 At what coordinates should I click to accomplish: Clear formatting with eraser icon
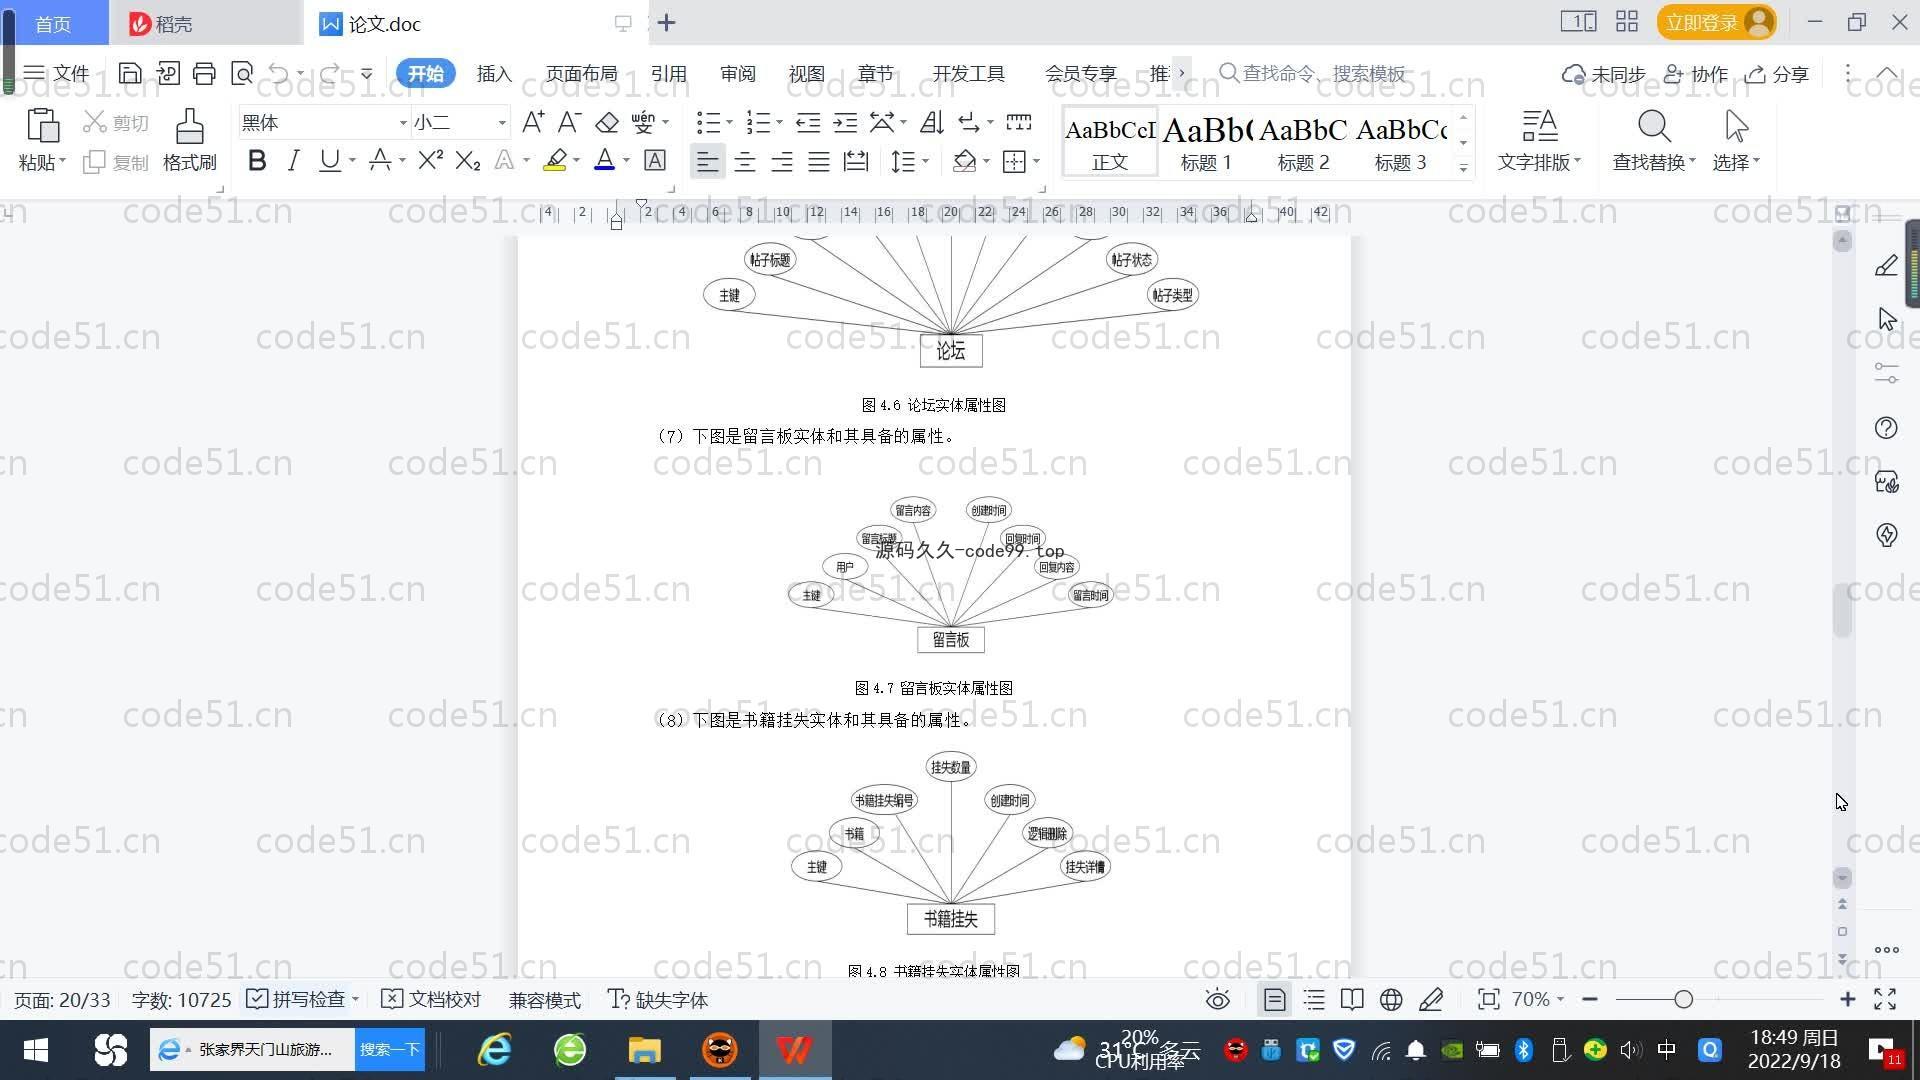pyautogui.click(x=607, y=122)
